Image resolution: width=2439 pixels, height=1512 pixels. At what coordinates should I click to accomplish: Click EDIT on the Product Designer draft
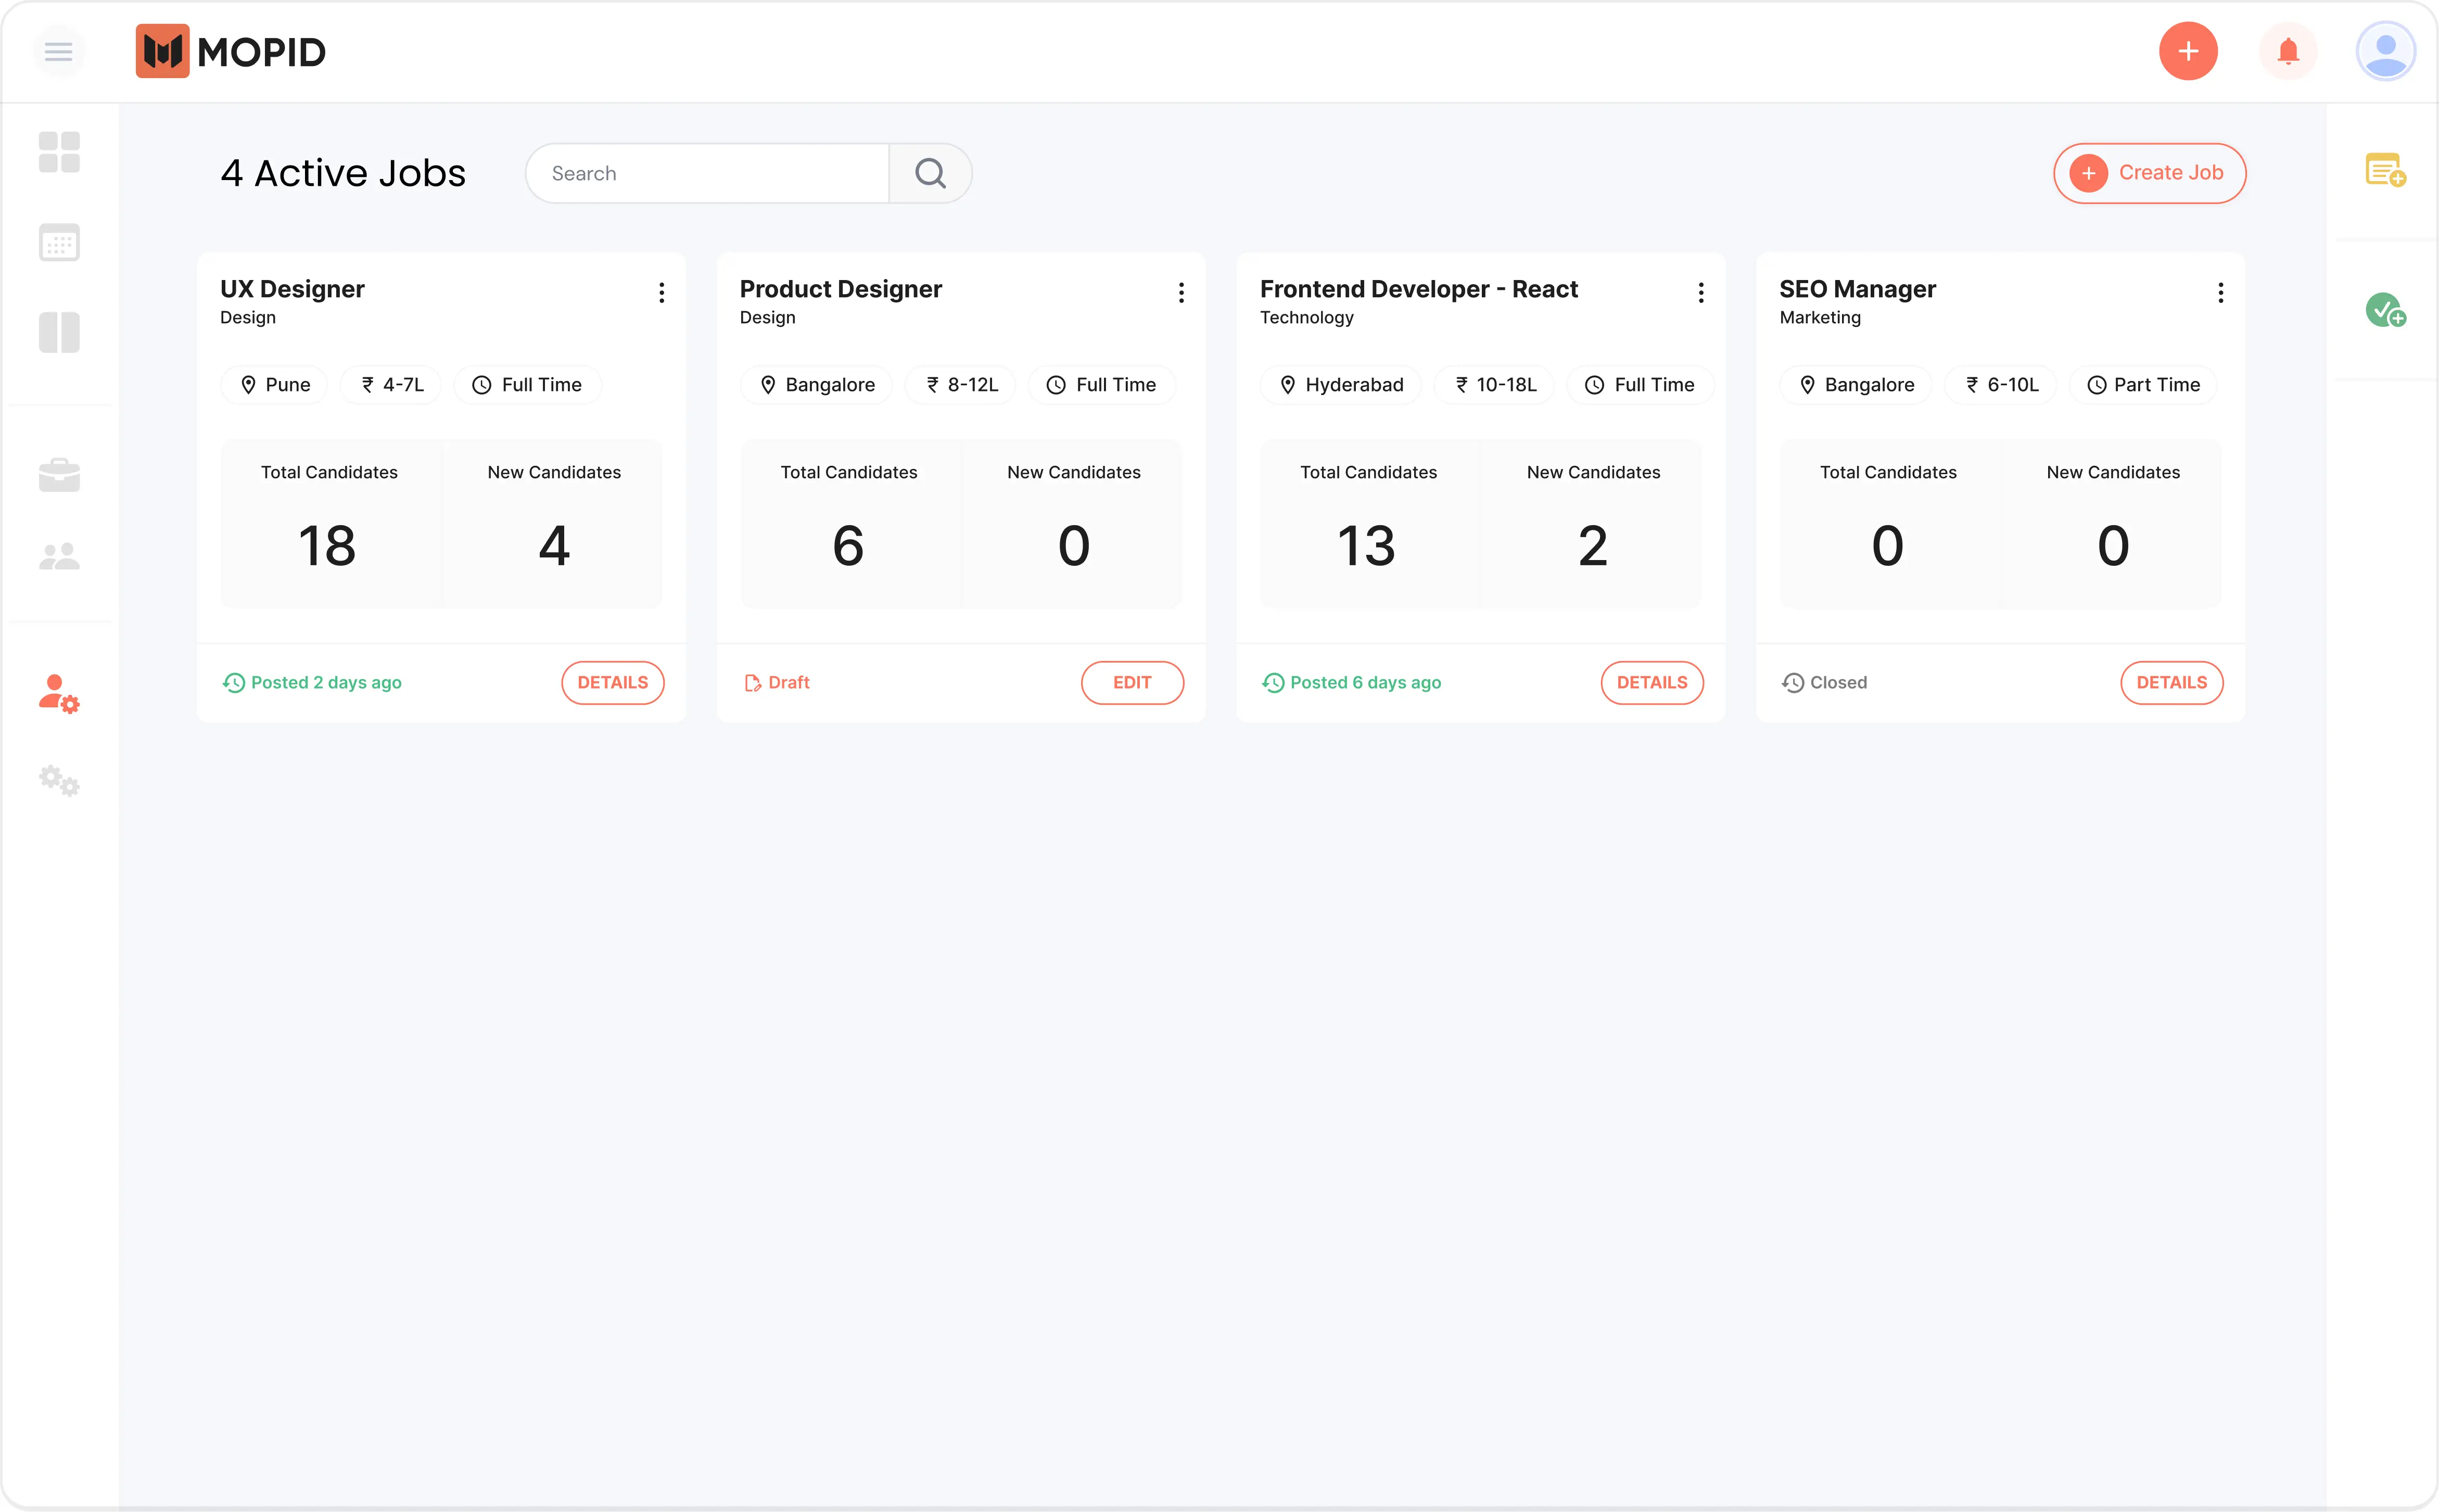point(1132,682)
